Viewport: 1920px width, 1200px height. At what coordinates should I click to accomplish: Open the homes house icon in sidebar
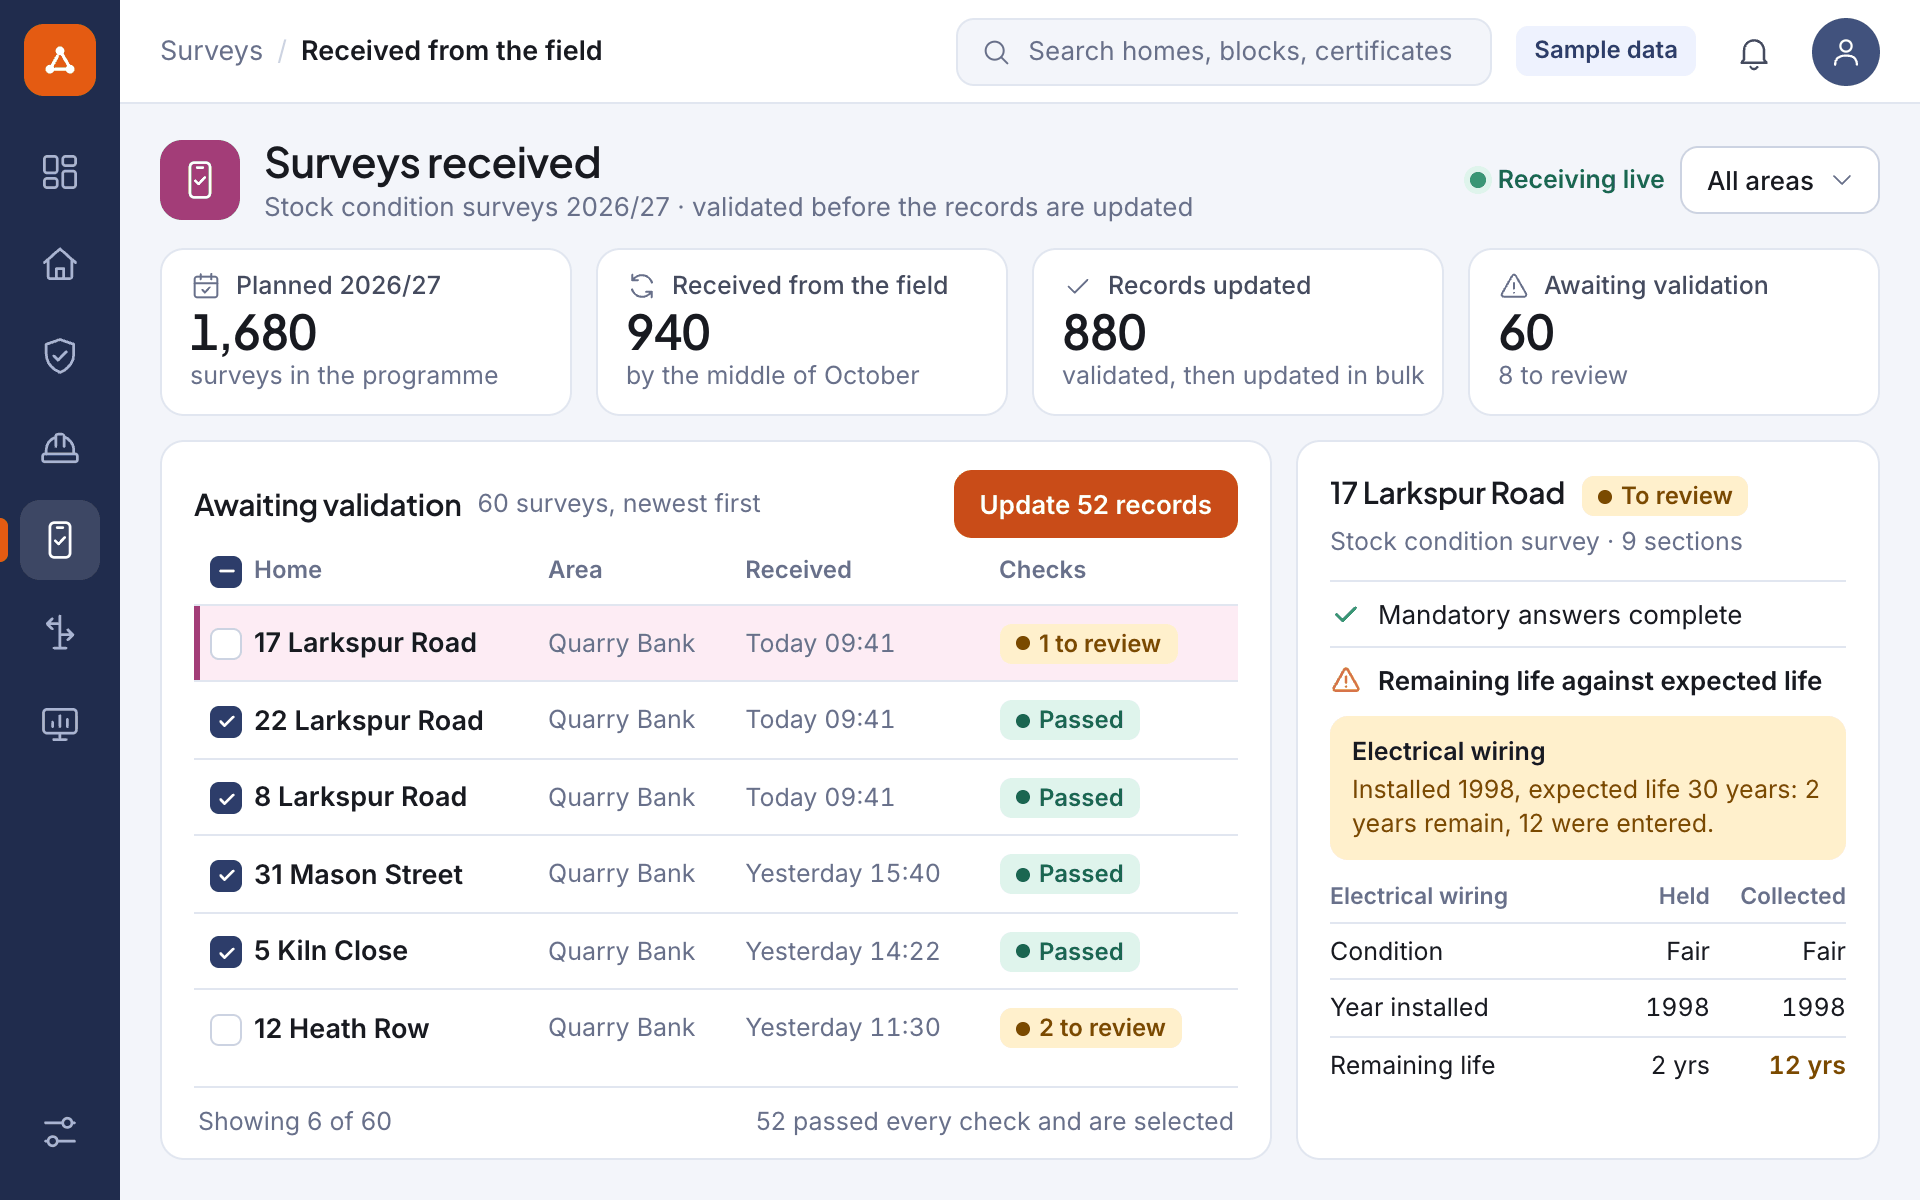[x=60, y=264]
